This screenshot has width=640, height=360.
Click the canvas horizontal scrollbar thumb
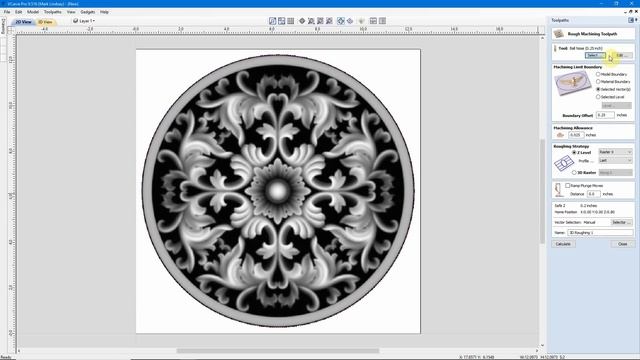pos(278,351)
